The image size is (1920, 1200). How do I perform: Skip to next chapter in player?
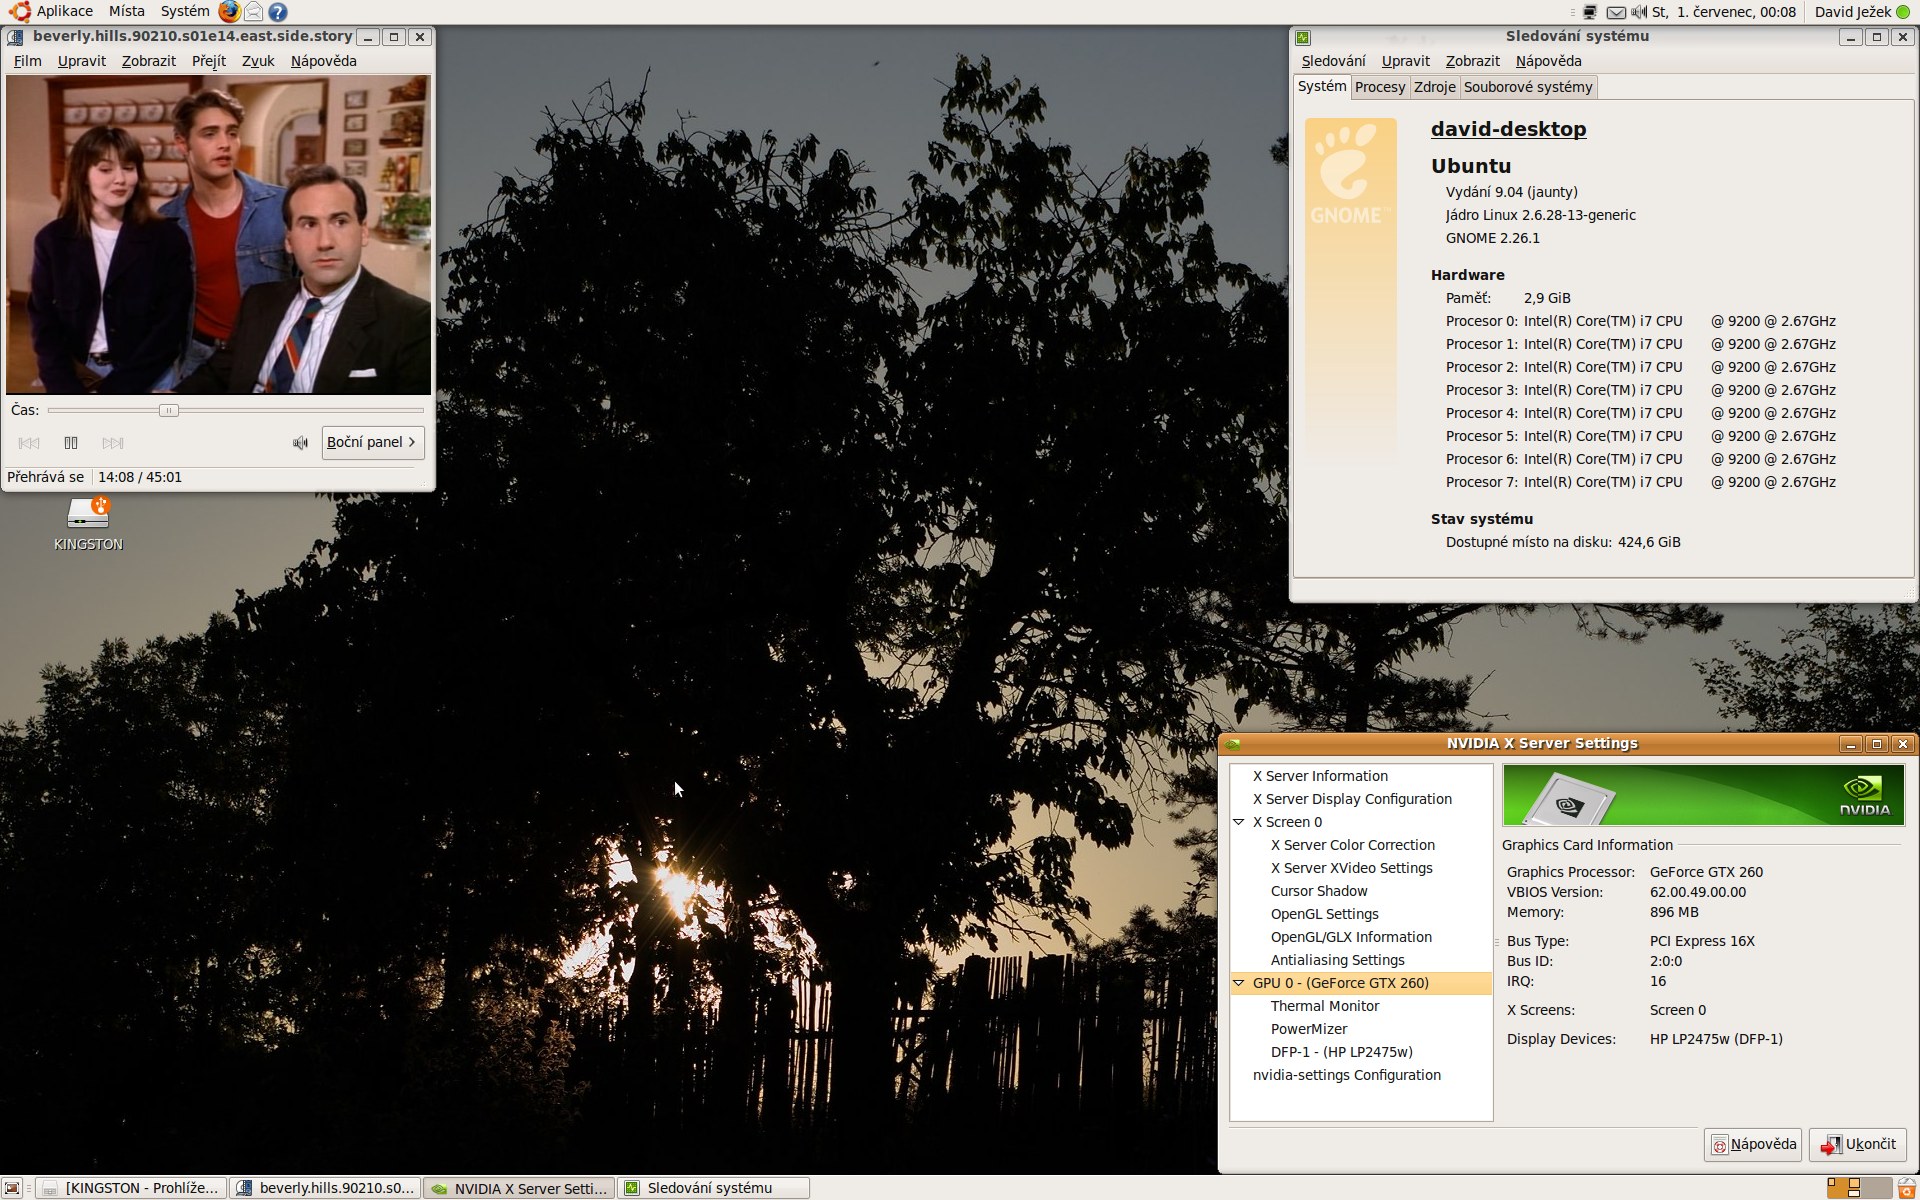click(113, 443)
